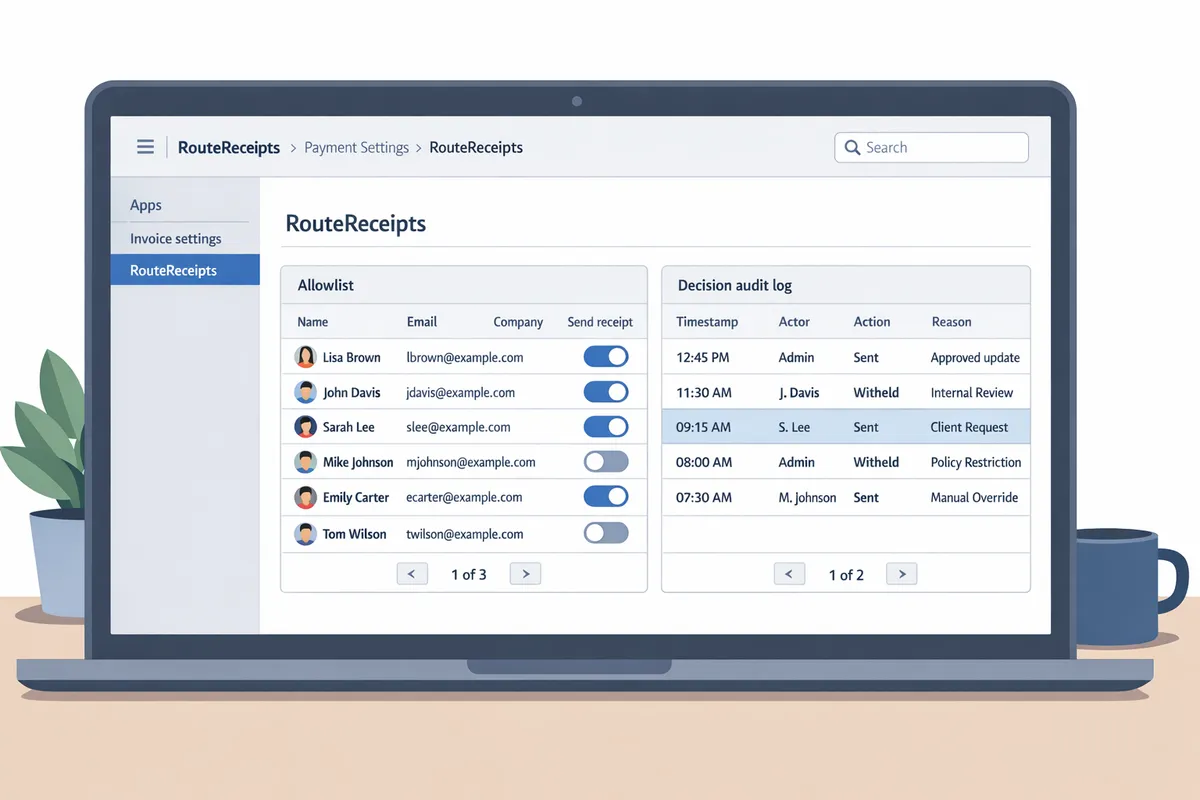1200x800 pixels.
Task: Open Invoice settings in sidebar
Action: click(x=176, y=239)
